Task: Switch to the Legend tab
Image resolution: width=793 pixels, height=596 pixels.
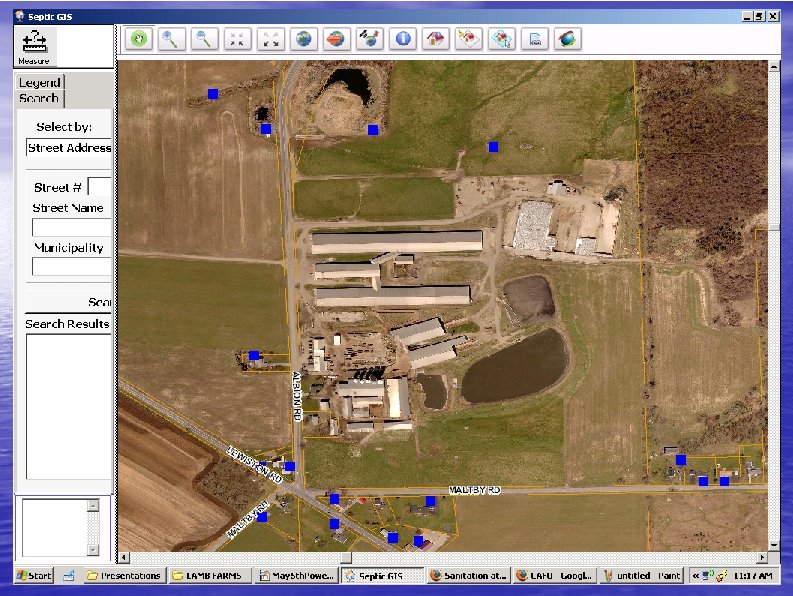Action: (40, 82)
